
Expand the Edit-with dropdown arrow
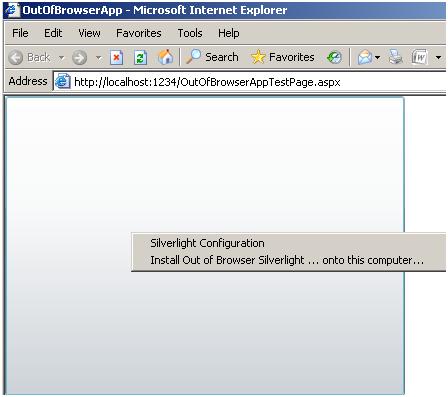(438, 57)
